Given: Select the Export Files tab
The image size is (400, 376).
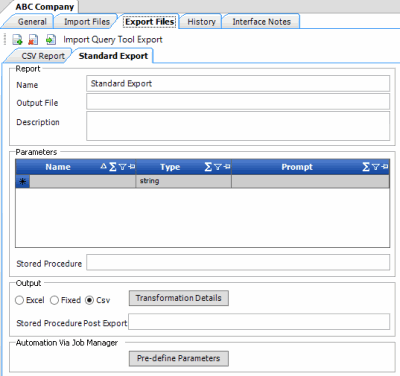Looking at the screenshot, I should 150,22.
